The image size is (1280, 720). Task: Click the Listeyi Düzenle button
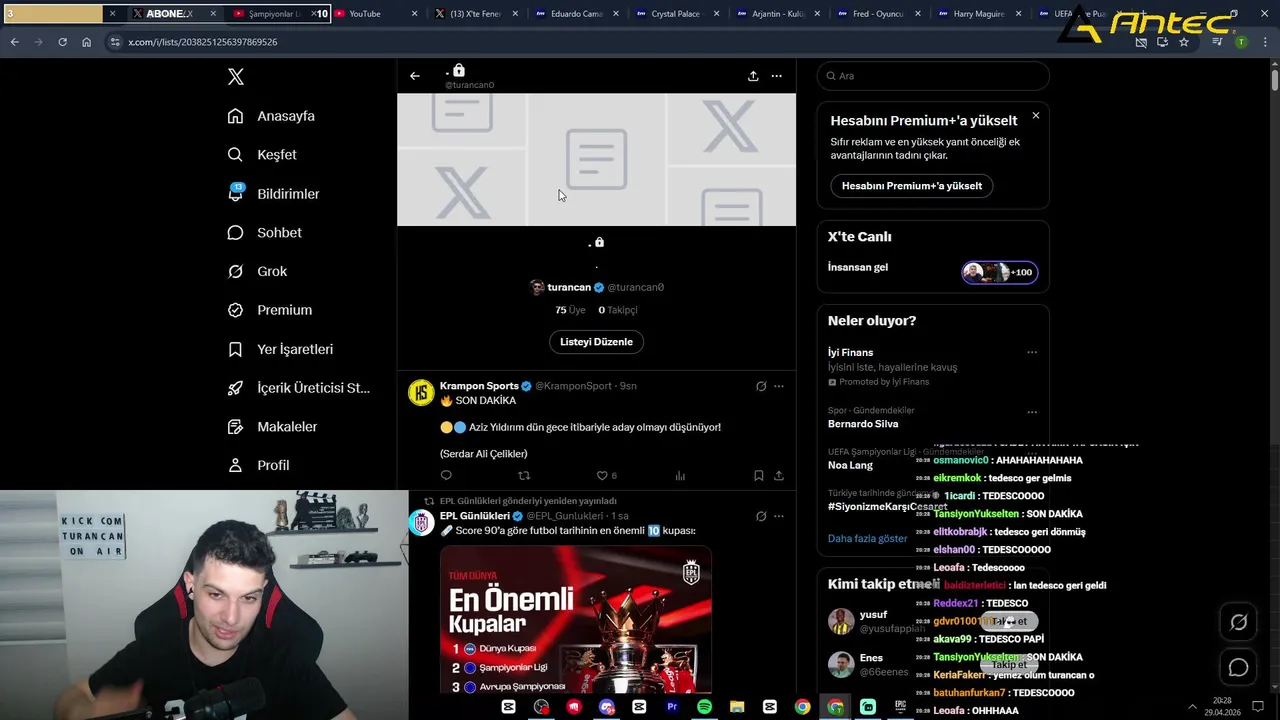click(596, 342)
